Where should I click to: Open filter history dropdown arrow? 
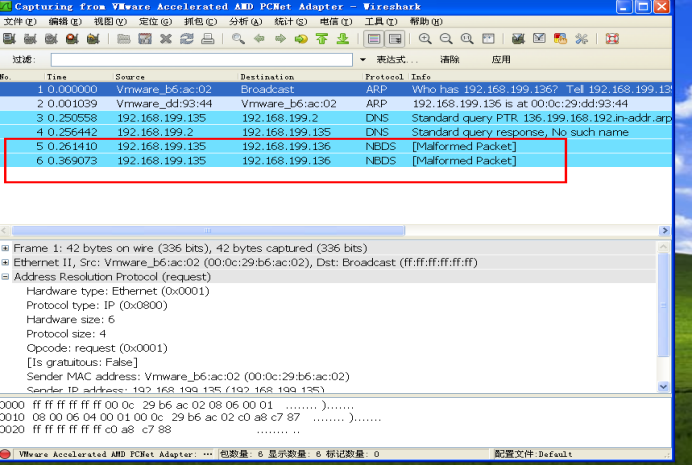coord(363,60)
